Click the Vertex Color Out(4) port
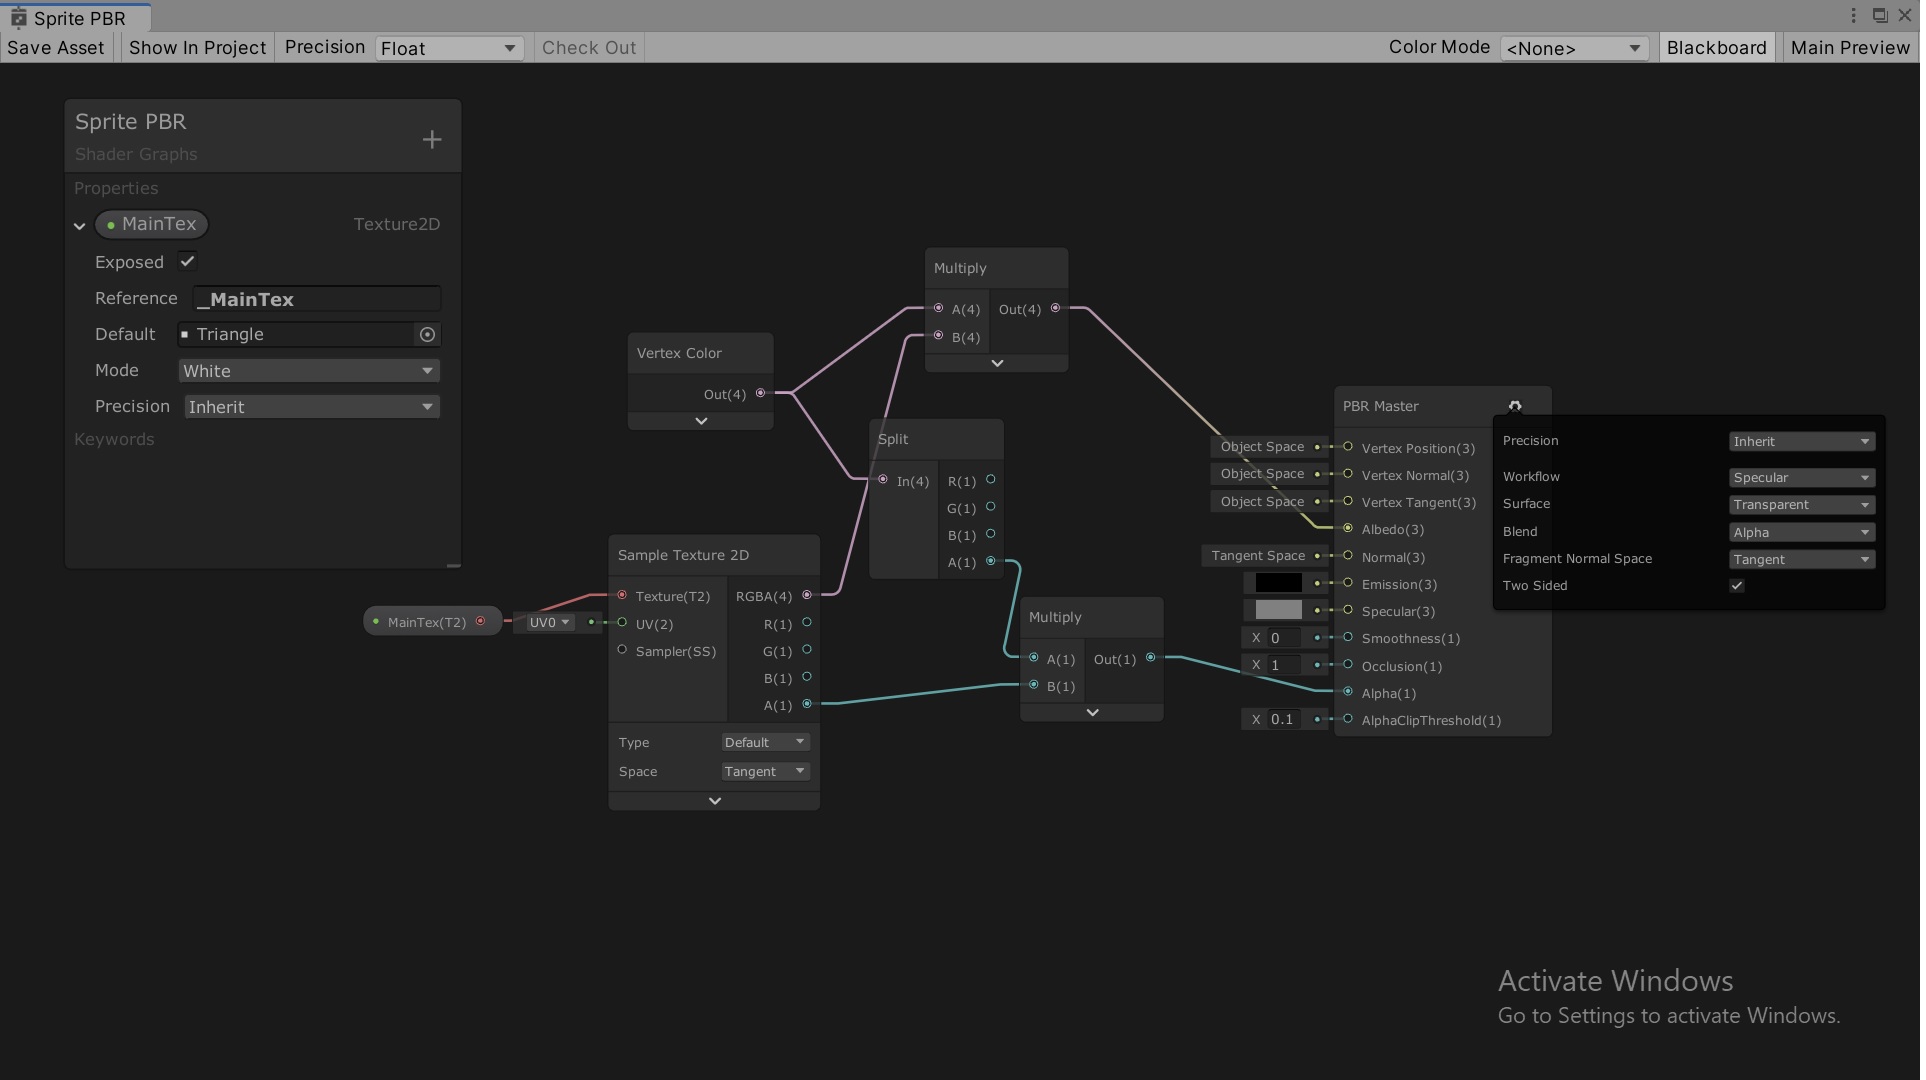 (761, 393)
